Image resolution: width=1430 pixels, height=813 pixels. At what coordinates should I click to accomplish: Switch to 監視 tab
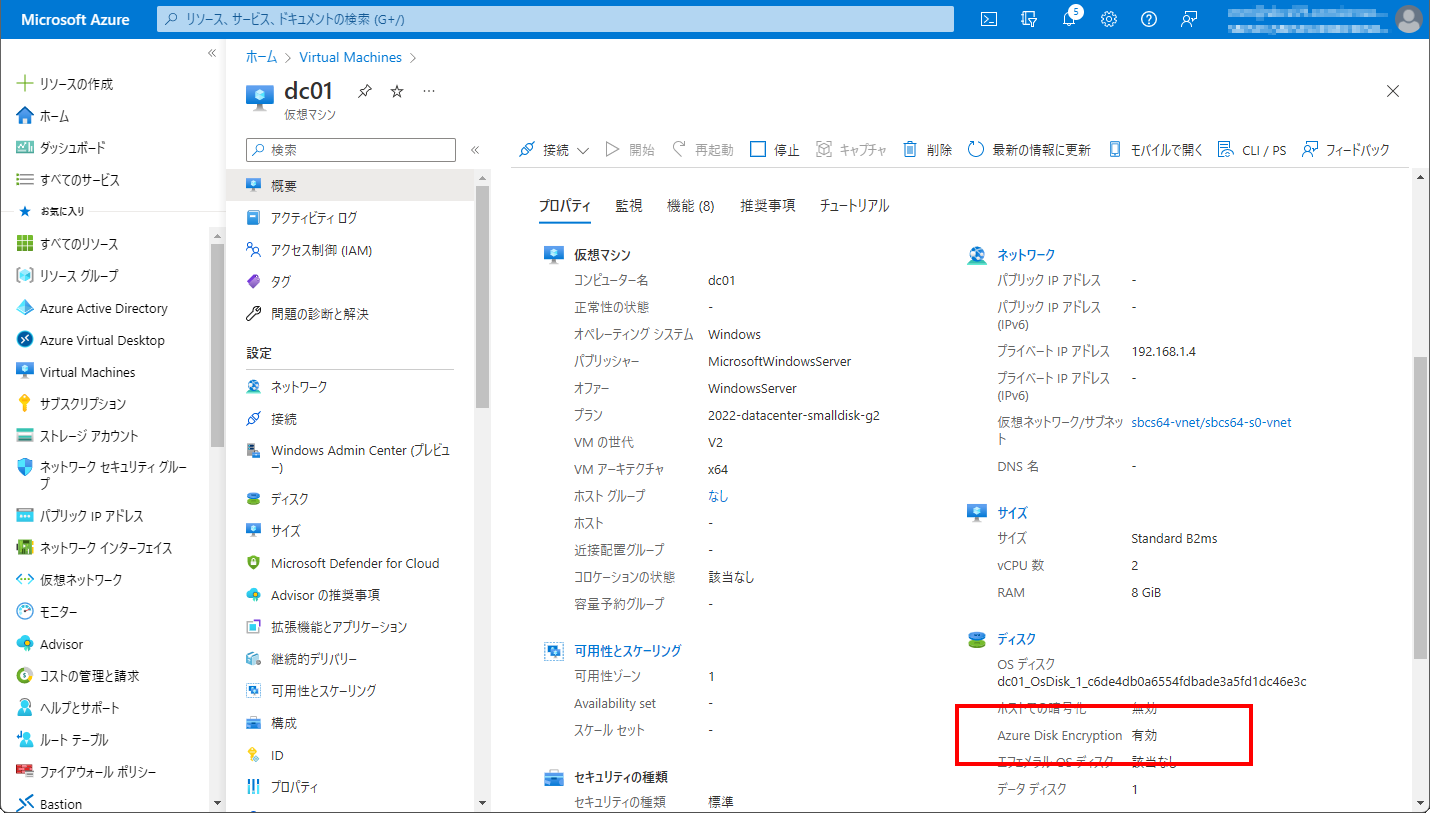[629, 206]
